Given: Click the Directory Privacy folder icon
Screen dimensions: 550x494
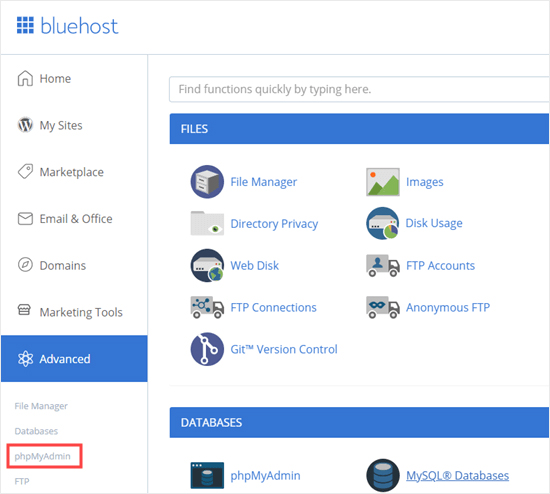Looking at the screenshot, I should pyautogui.click(x=207, y=223).
